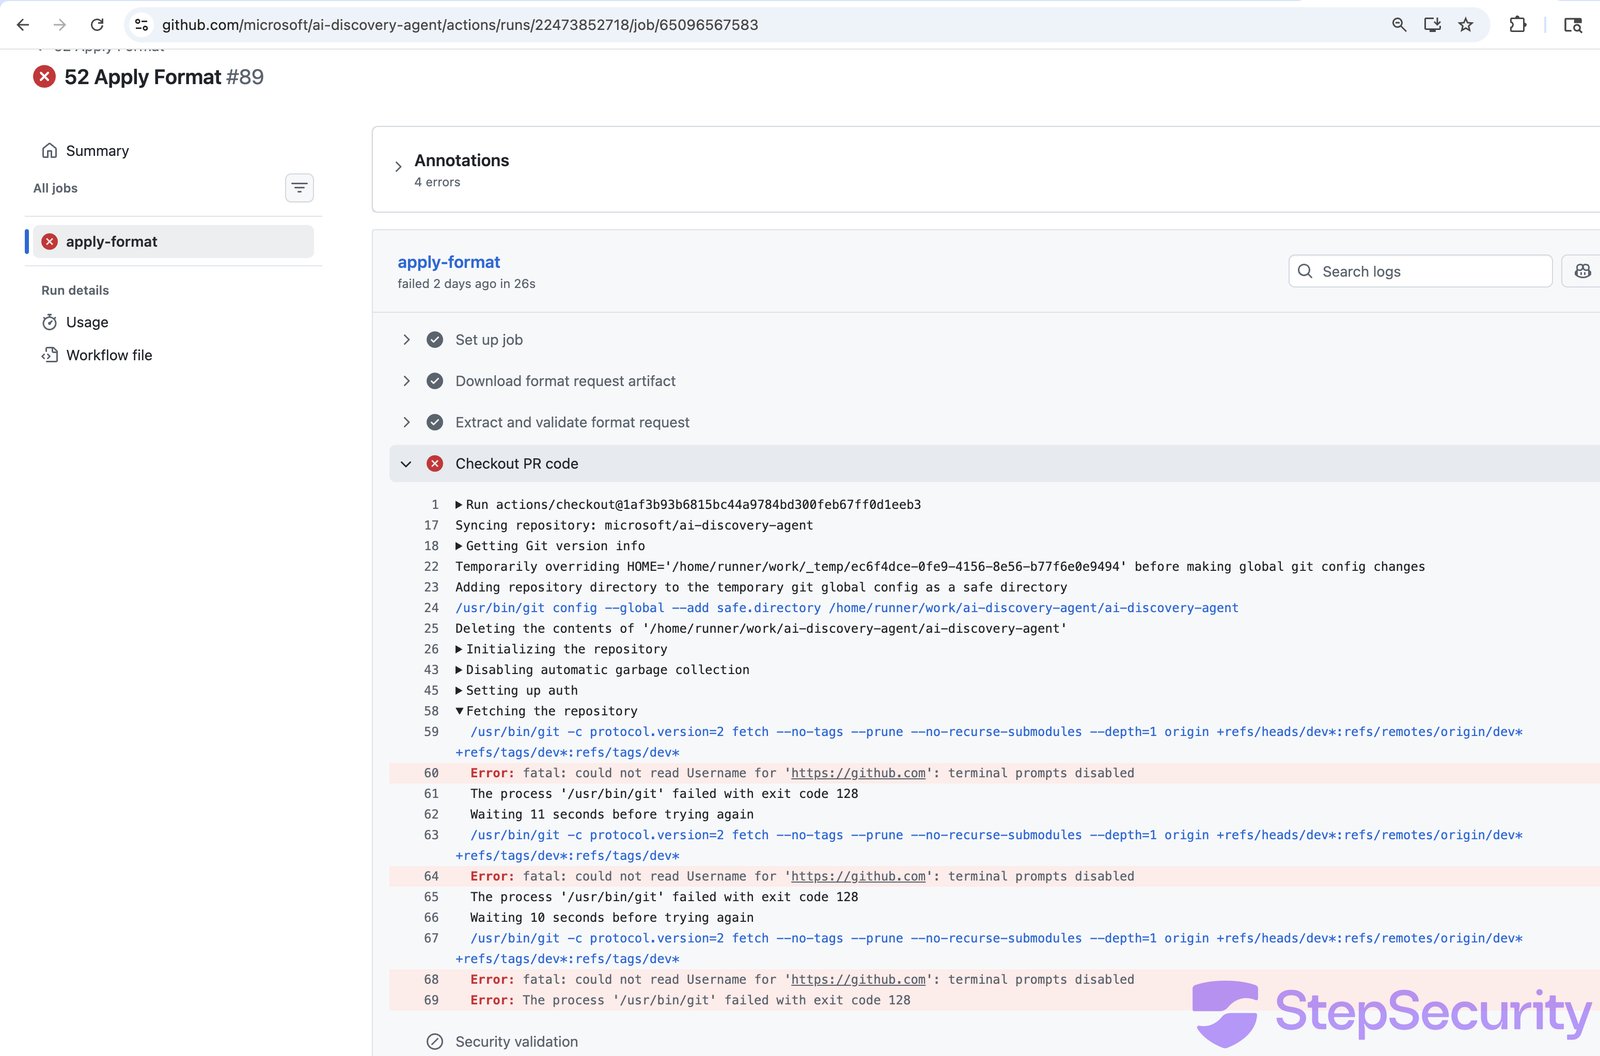This screenshot has width=1600, height=1056.
Task: Click the Summary home icon
Action: (49, 151)
